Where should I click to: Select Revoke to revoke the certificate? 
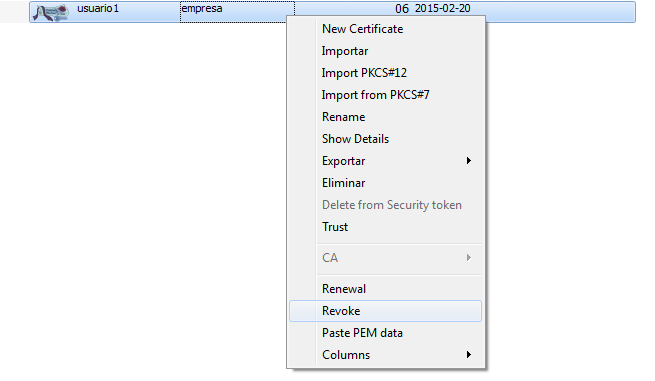coord(386,311)
